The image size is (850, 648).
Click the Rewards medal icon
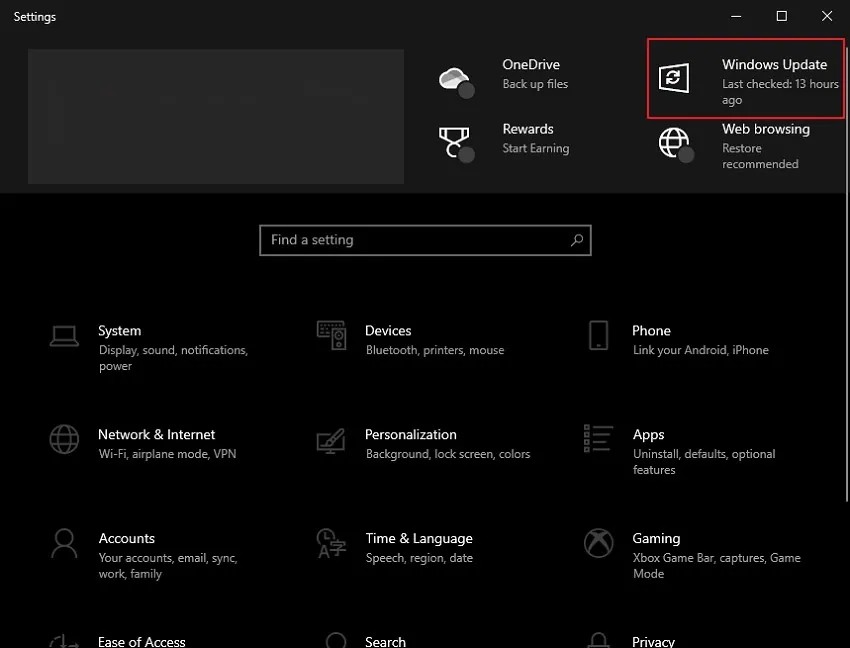(456, 144)
